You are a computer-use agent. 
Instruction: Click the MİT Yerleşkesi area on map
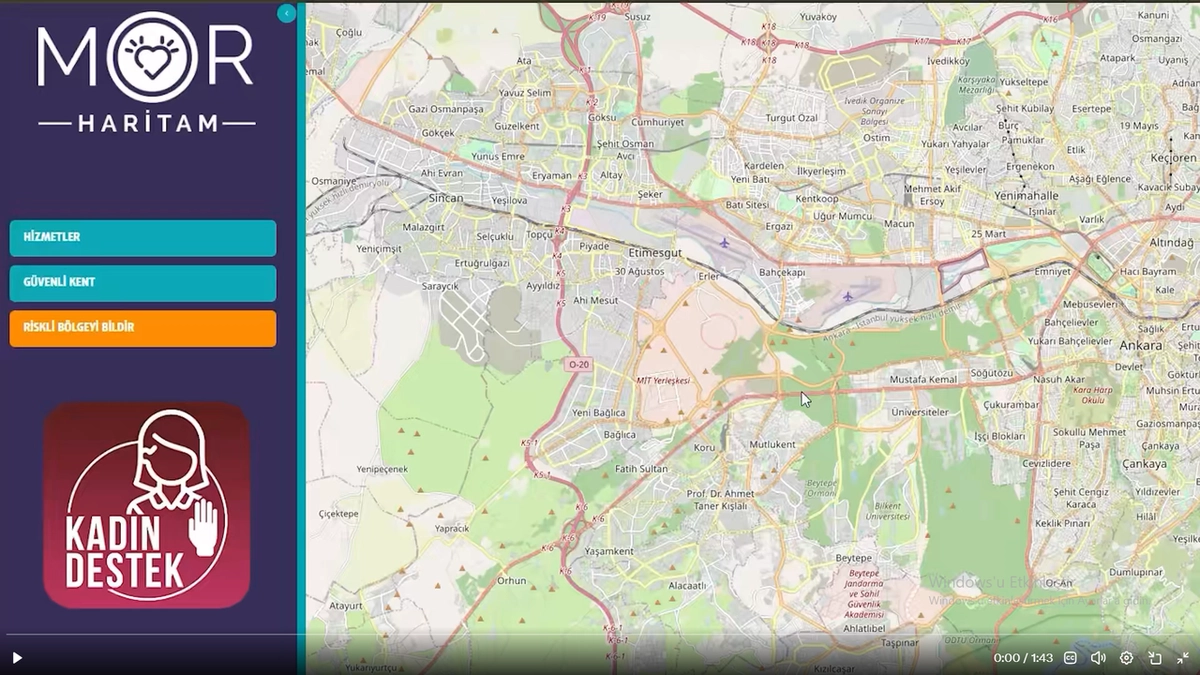(663, 381)
